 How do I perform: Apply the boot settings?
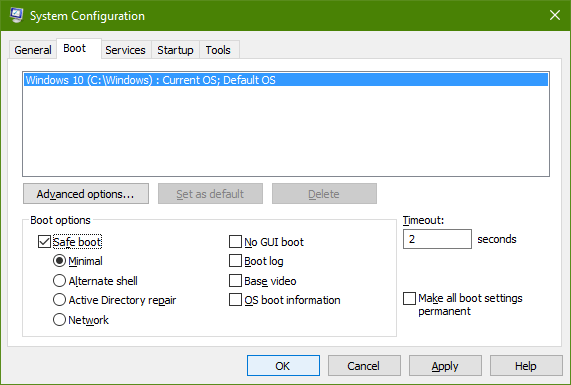click(x=445, y=366)
